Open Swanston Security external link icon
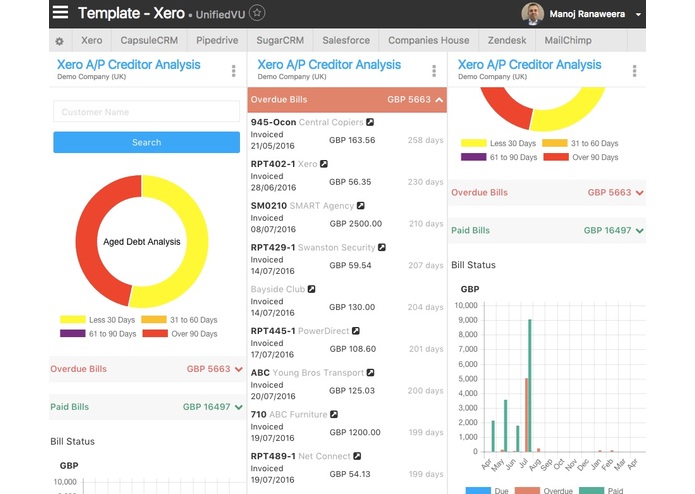695x494 pixels. (382, 247)
